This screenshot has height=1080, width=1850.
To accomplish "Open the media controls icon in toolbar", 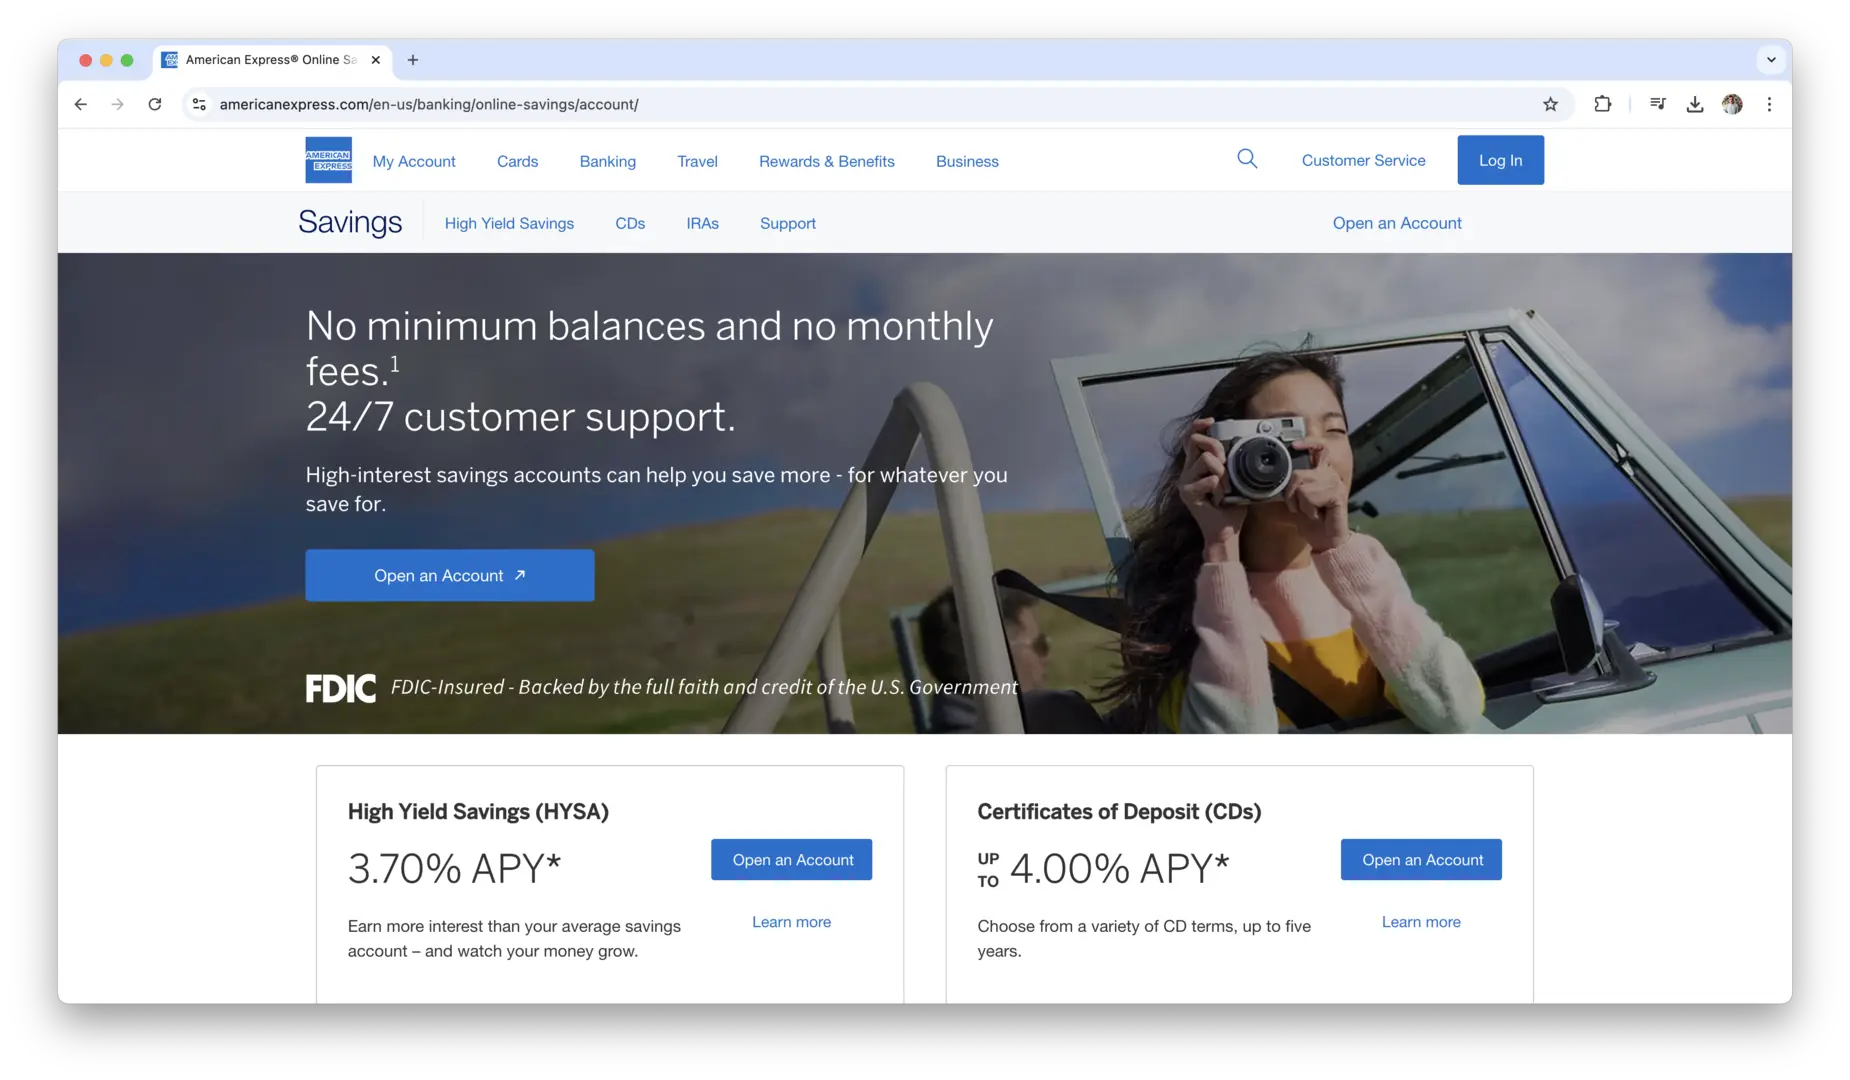I will click(1657, 104).
